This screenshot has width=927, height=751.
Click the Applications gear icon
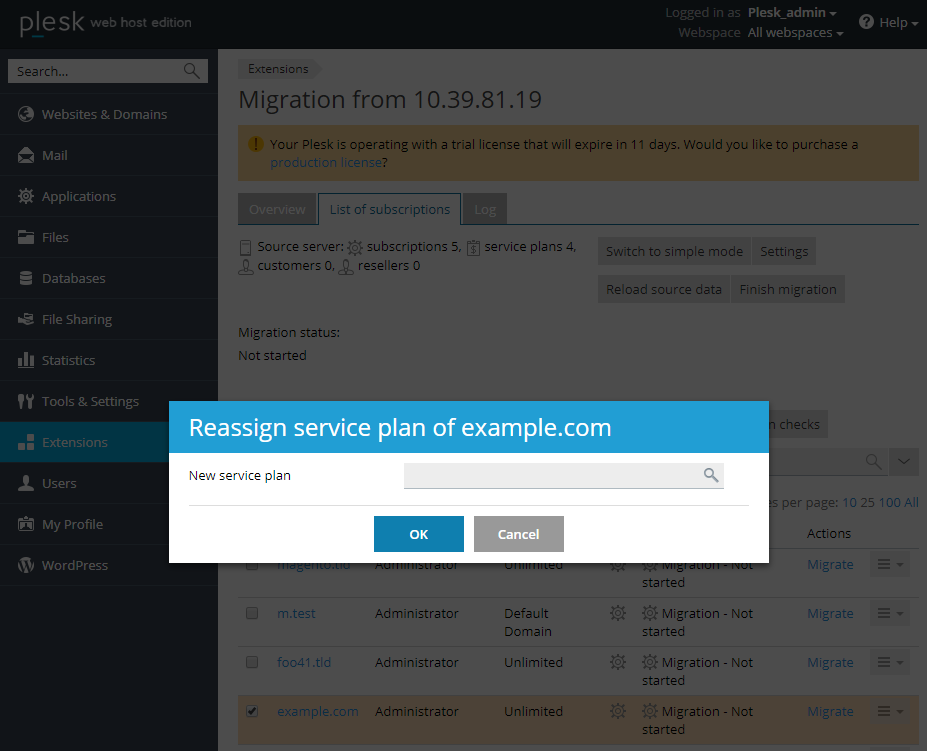(25, 196)
